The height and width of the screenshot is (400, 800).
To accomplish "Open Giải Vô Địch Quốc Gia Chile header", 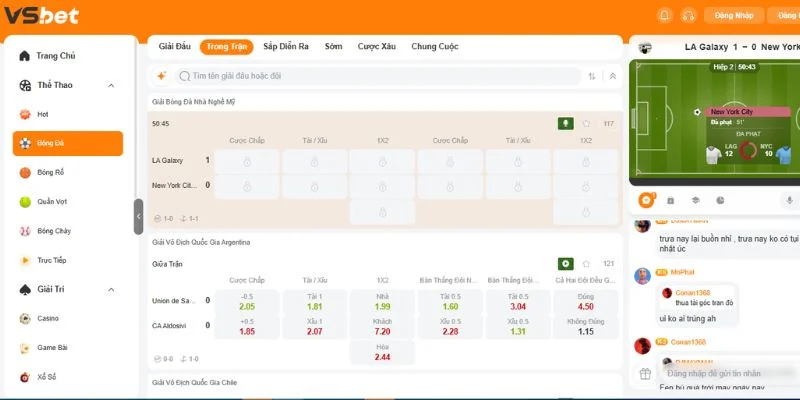I will 385,382.
